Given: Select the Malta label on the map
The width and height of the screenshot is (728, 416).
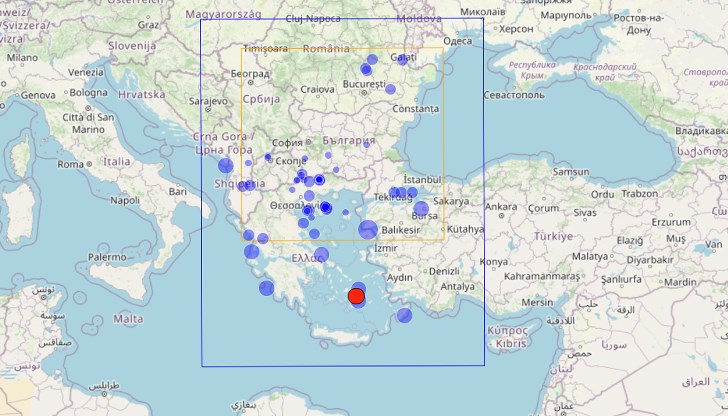Looking at the screenshot, I should pos(129,318).
